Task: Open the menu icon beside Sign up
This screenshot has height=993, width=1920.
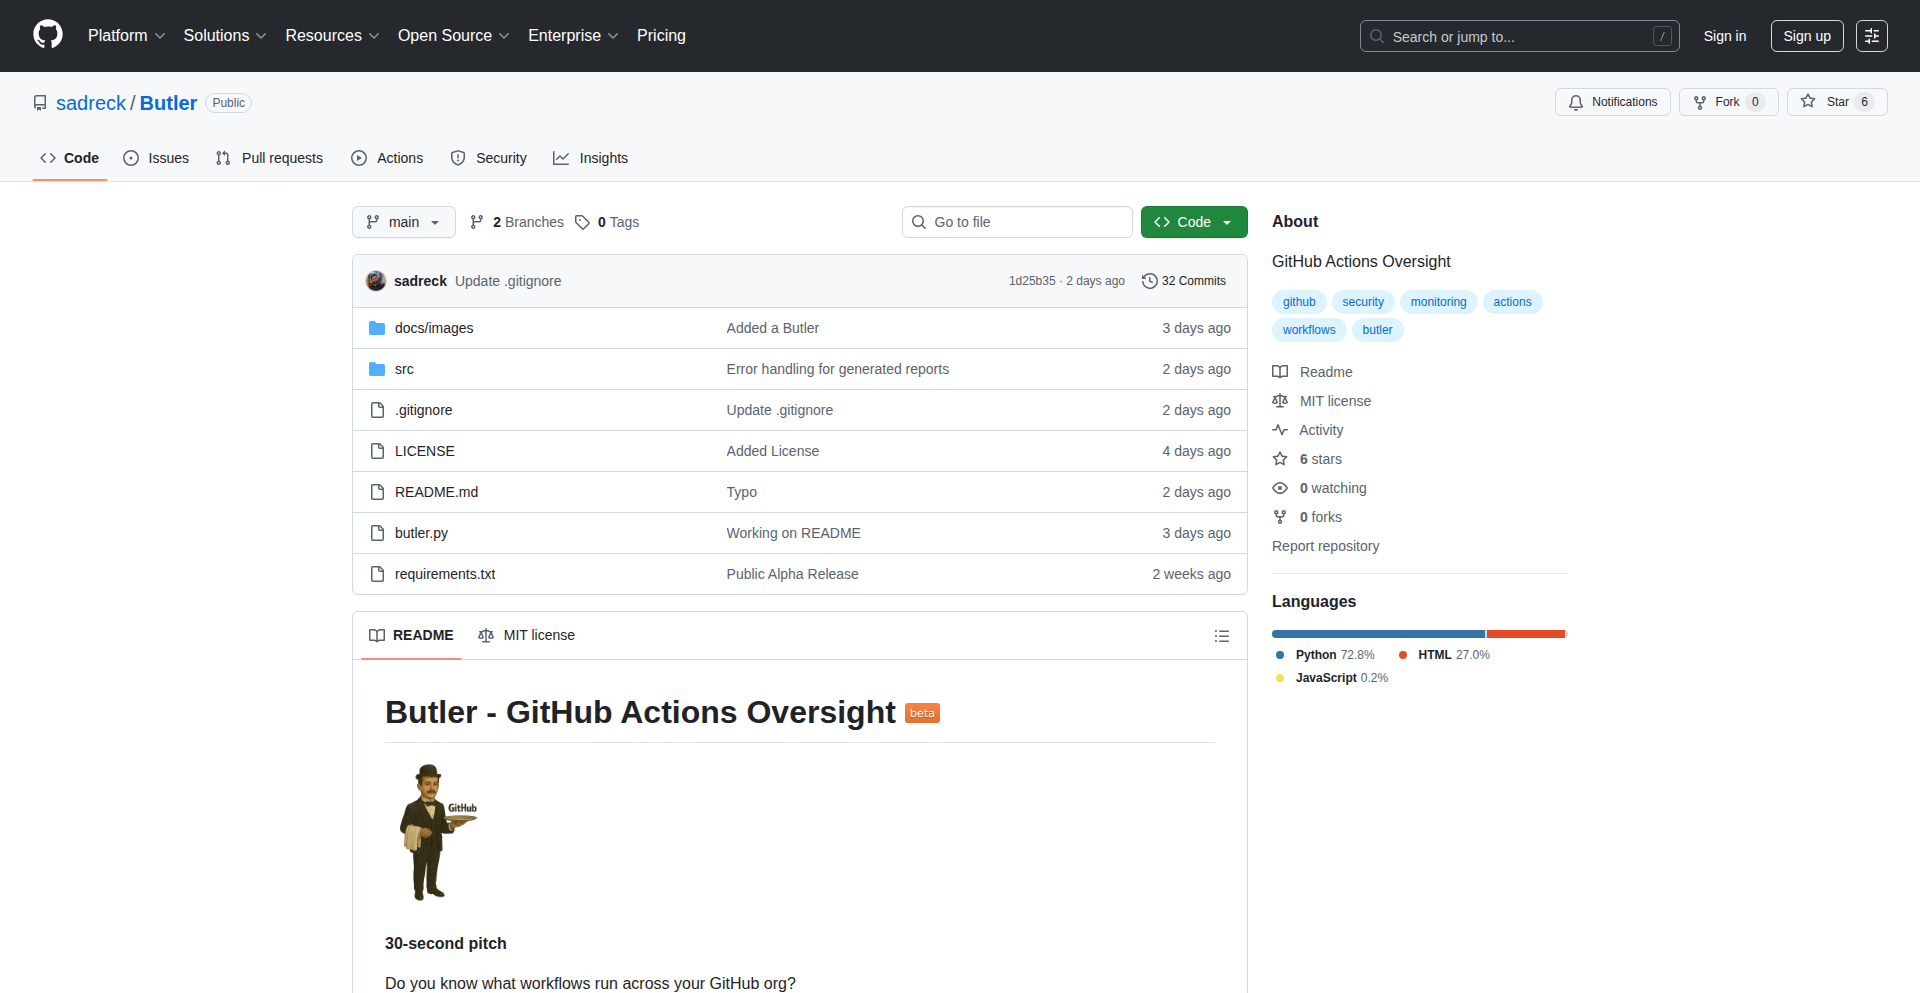Action: click(1871, 36)
